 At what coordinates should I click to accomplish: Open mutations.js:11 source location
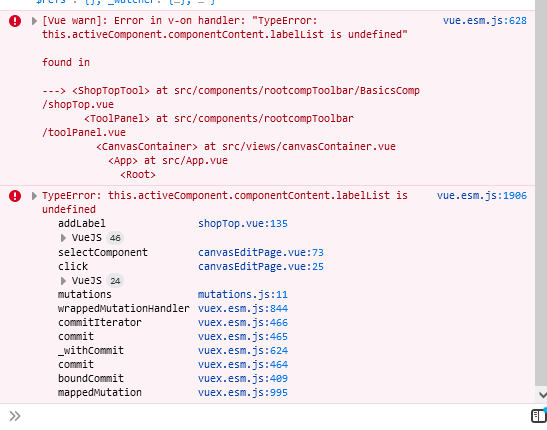(x=243, y=295)
